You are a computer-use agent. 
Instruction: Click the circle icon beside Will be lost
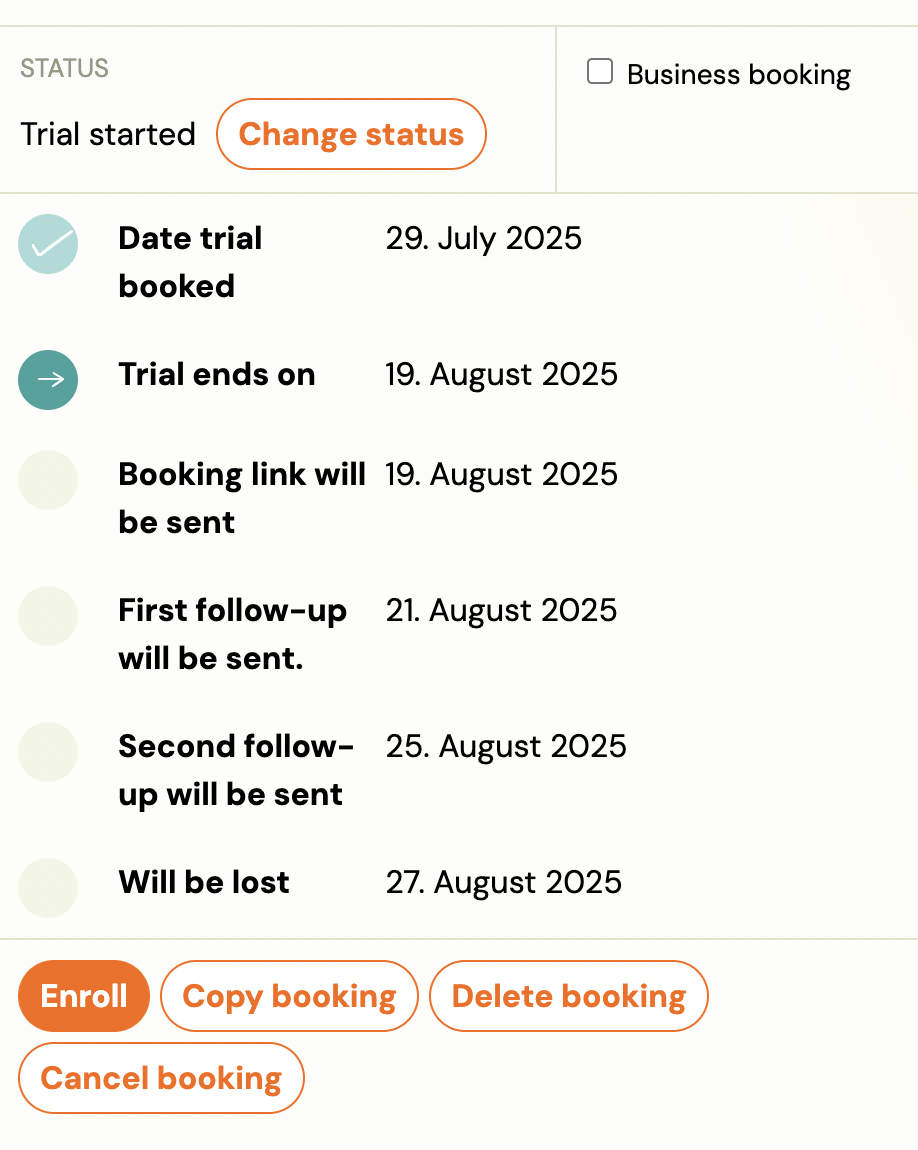click(48, 888)
